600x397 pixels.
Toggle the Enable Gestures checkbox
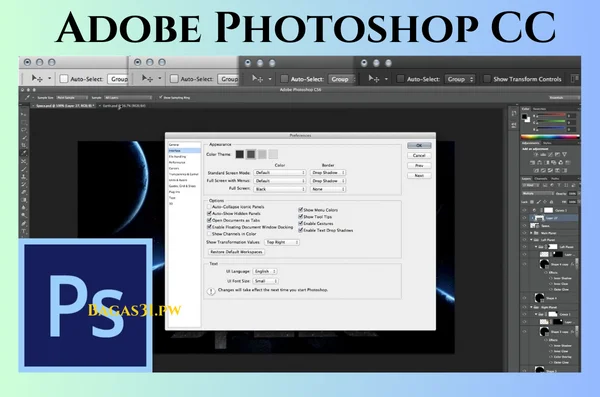coord(300,223)
